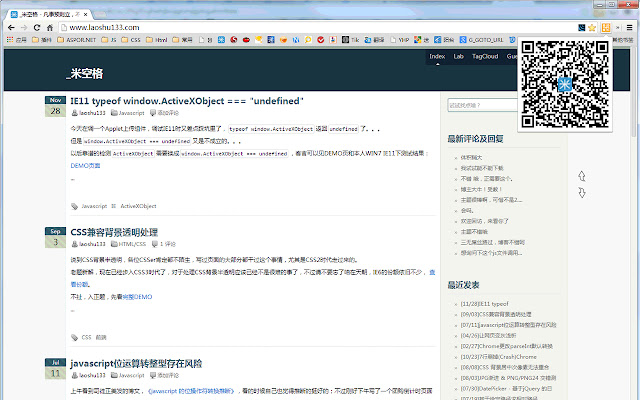Image resolution: width=640 pixels, height=400 pixels.
Task: Click the DEMO页面 link in first post
Action: pos(85,165)
